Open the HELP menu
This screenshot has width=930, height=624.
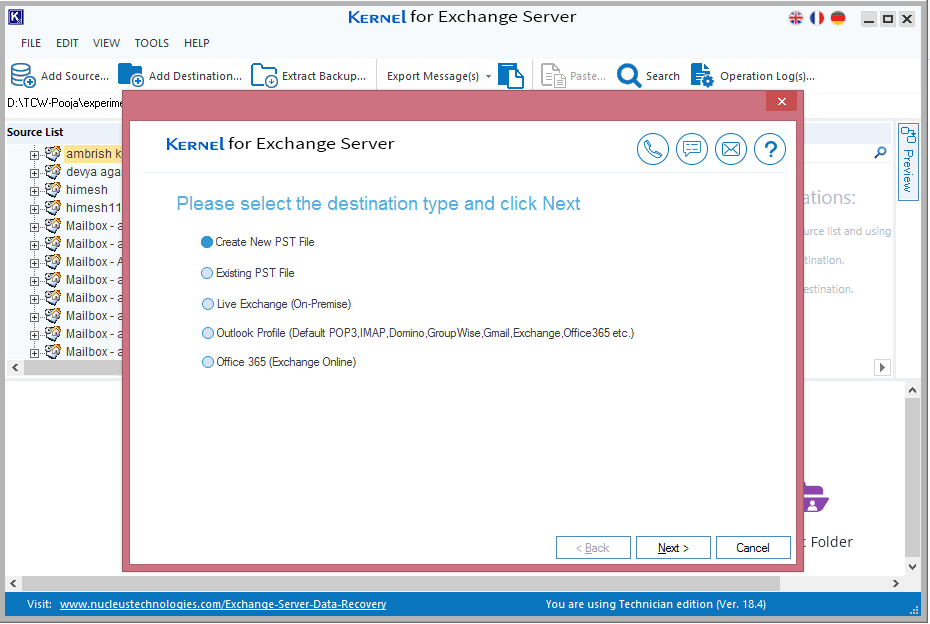tap(196, 43)
